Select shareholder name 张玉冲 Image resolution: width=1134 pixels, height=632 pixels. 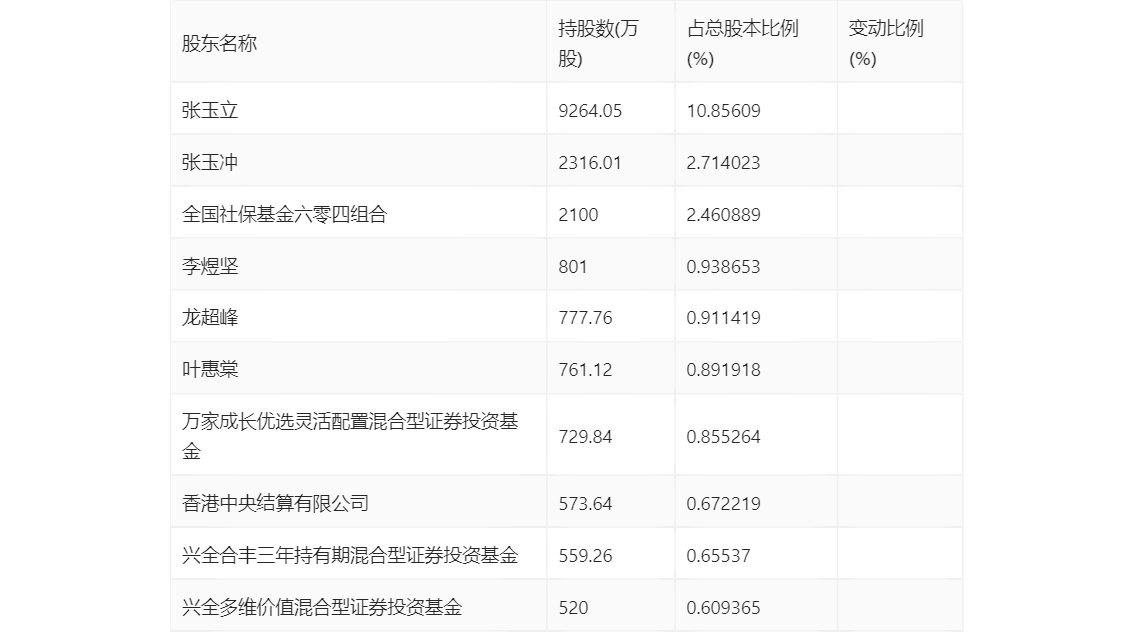[x=210, y=163]
